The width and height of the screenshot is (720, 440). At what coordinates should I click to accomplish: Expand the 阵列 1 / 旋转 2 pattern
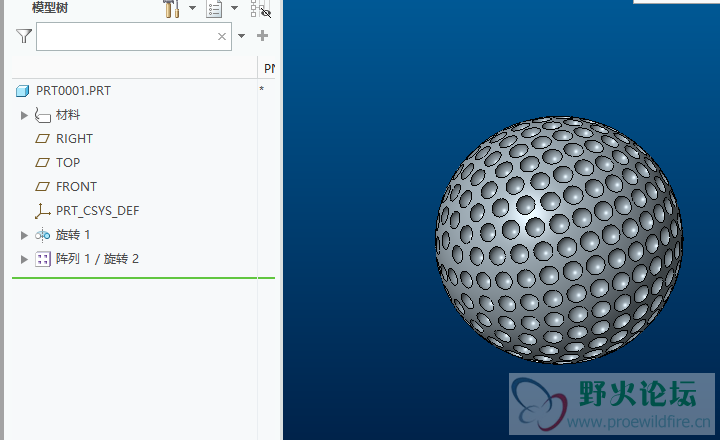tap(24, 259)
